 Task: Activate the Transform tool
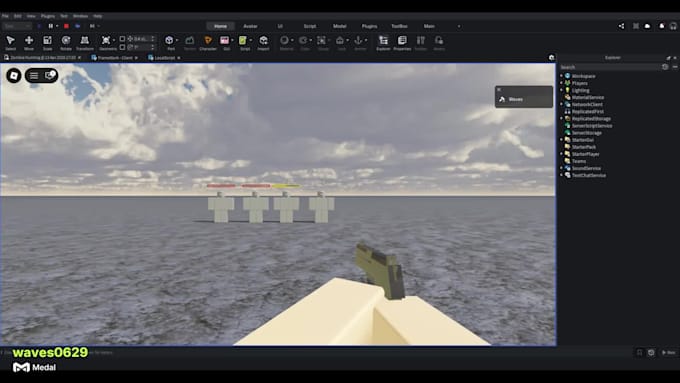click(x=85, y=43)
